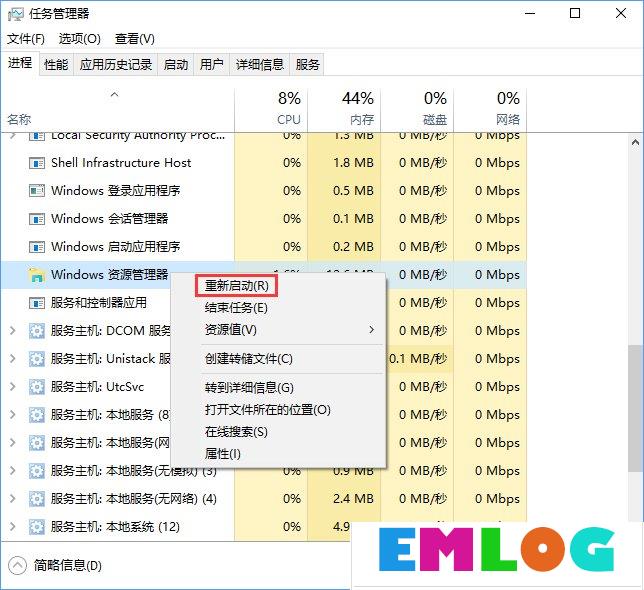
Task: Select the 进程 tab
Action: point(20,63)
